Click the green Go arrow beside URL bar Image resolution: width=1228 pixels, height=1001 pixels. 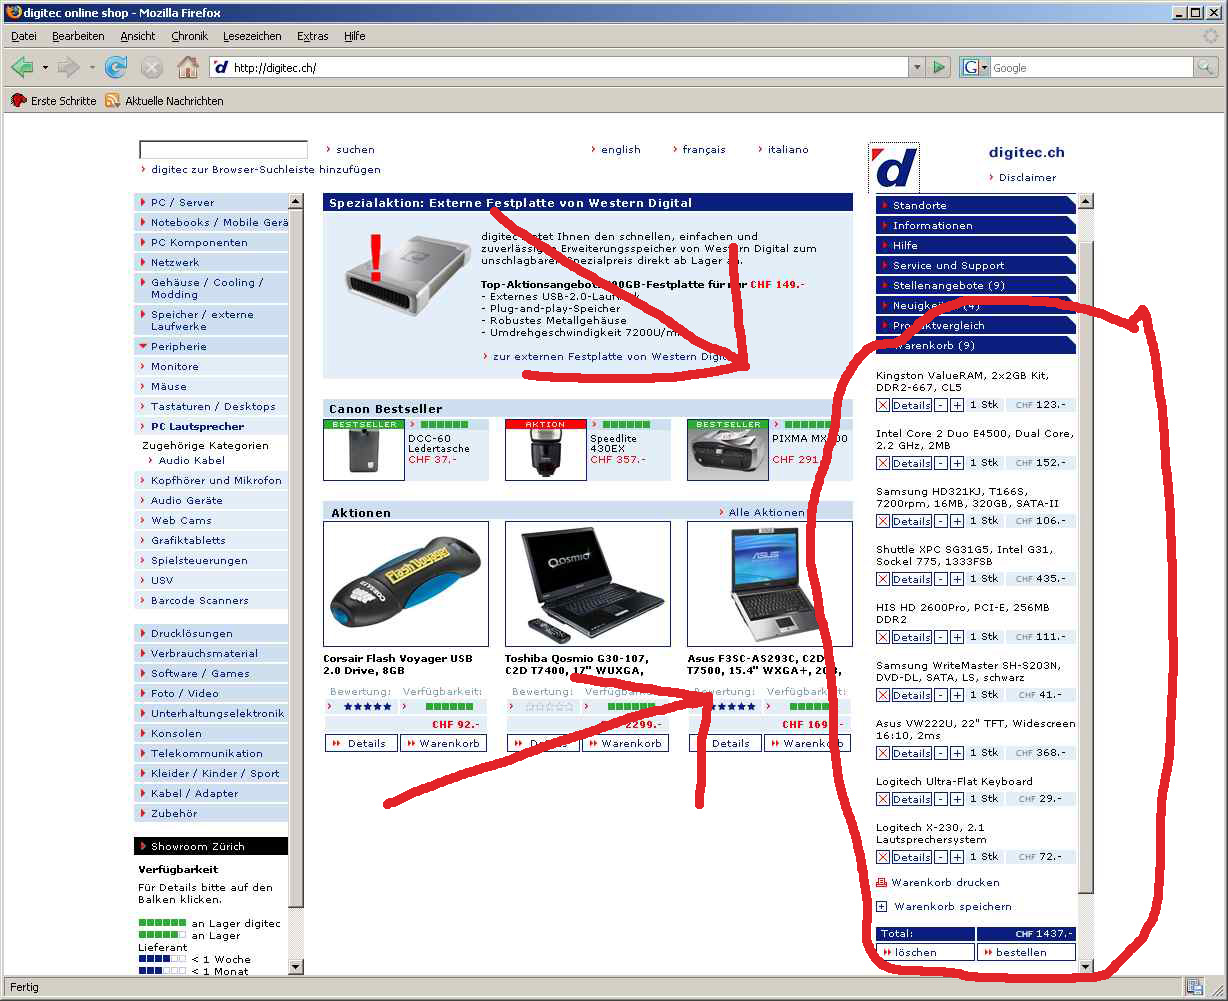(938, 68)
